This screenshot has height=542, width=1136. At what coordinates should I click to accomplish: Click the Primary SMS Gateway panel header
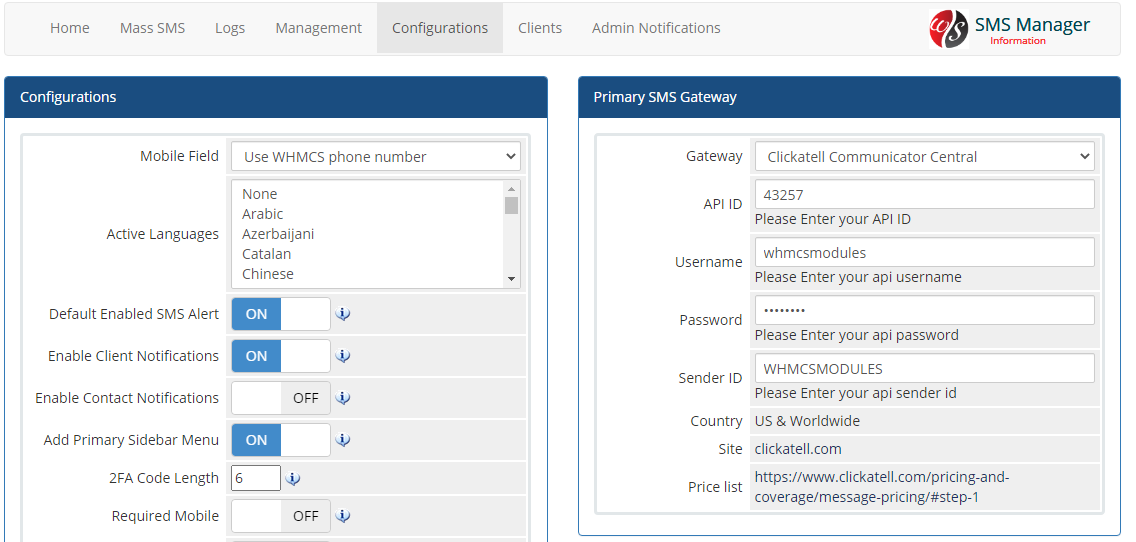[851, 97]
